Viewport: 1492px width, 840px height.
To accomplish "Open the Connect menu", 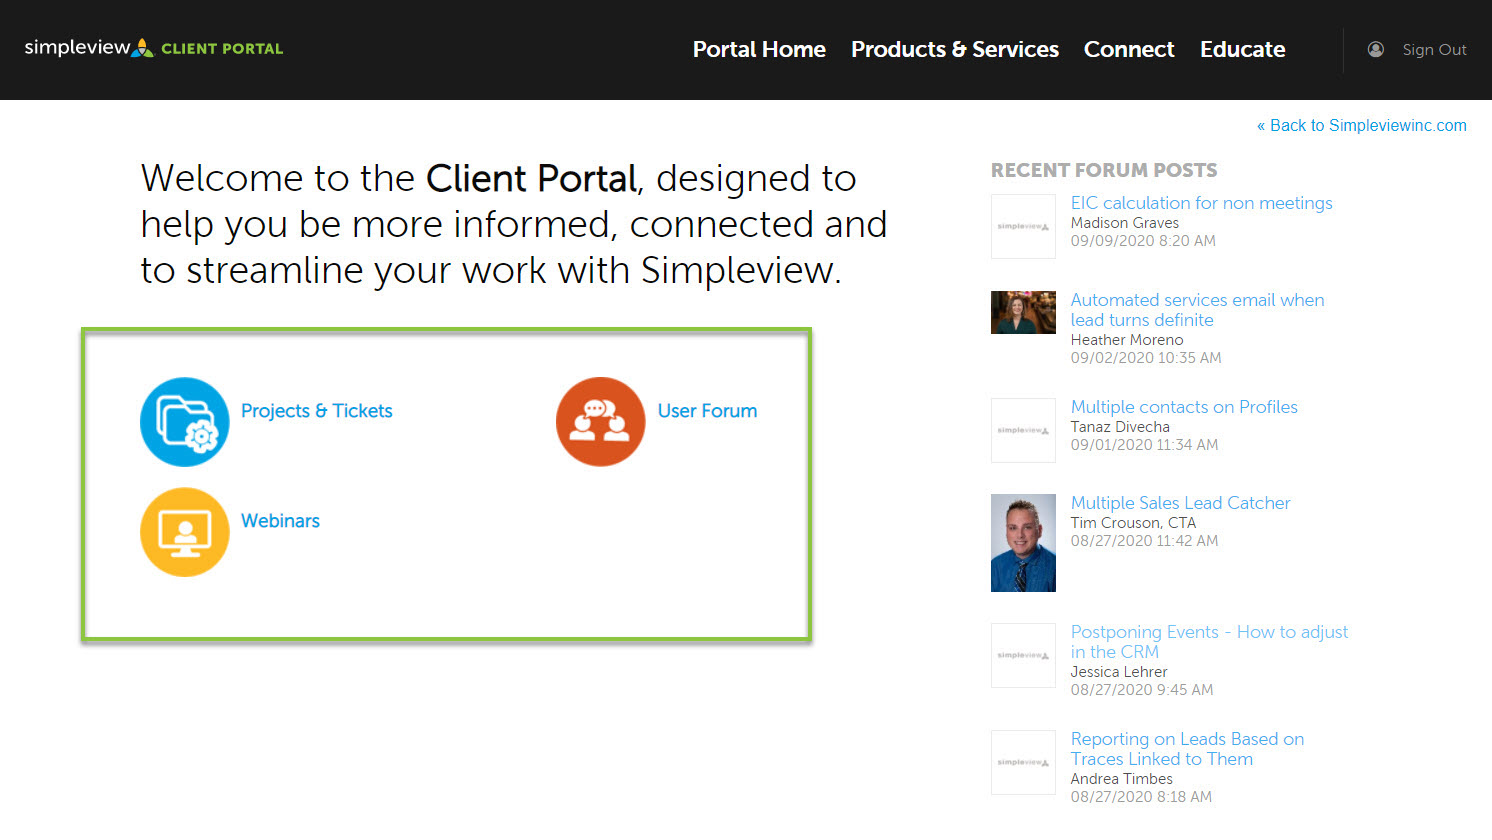I will click(x=1129, y=49).
